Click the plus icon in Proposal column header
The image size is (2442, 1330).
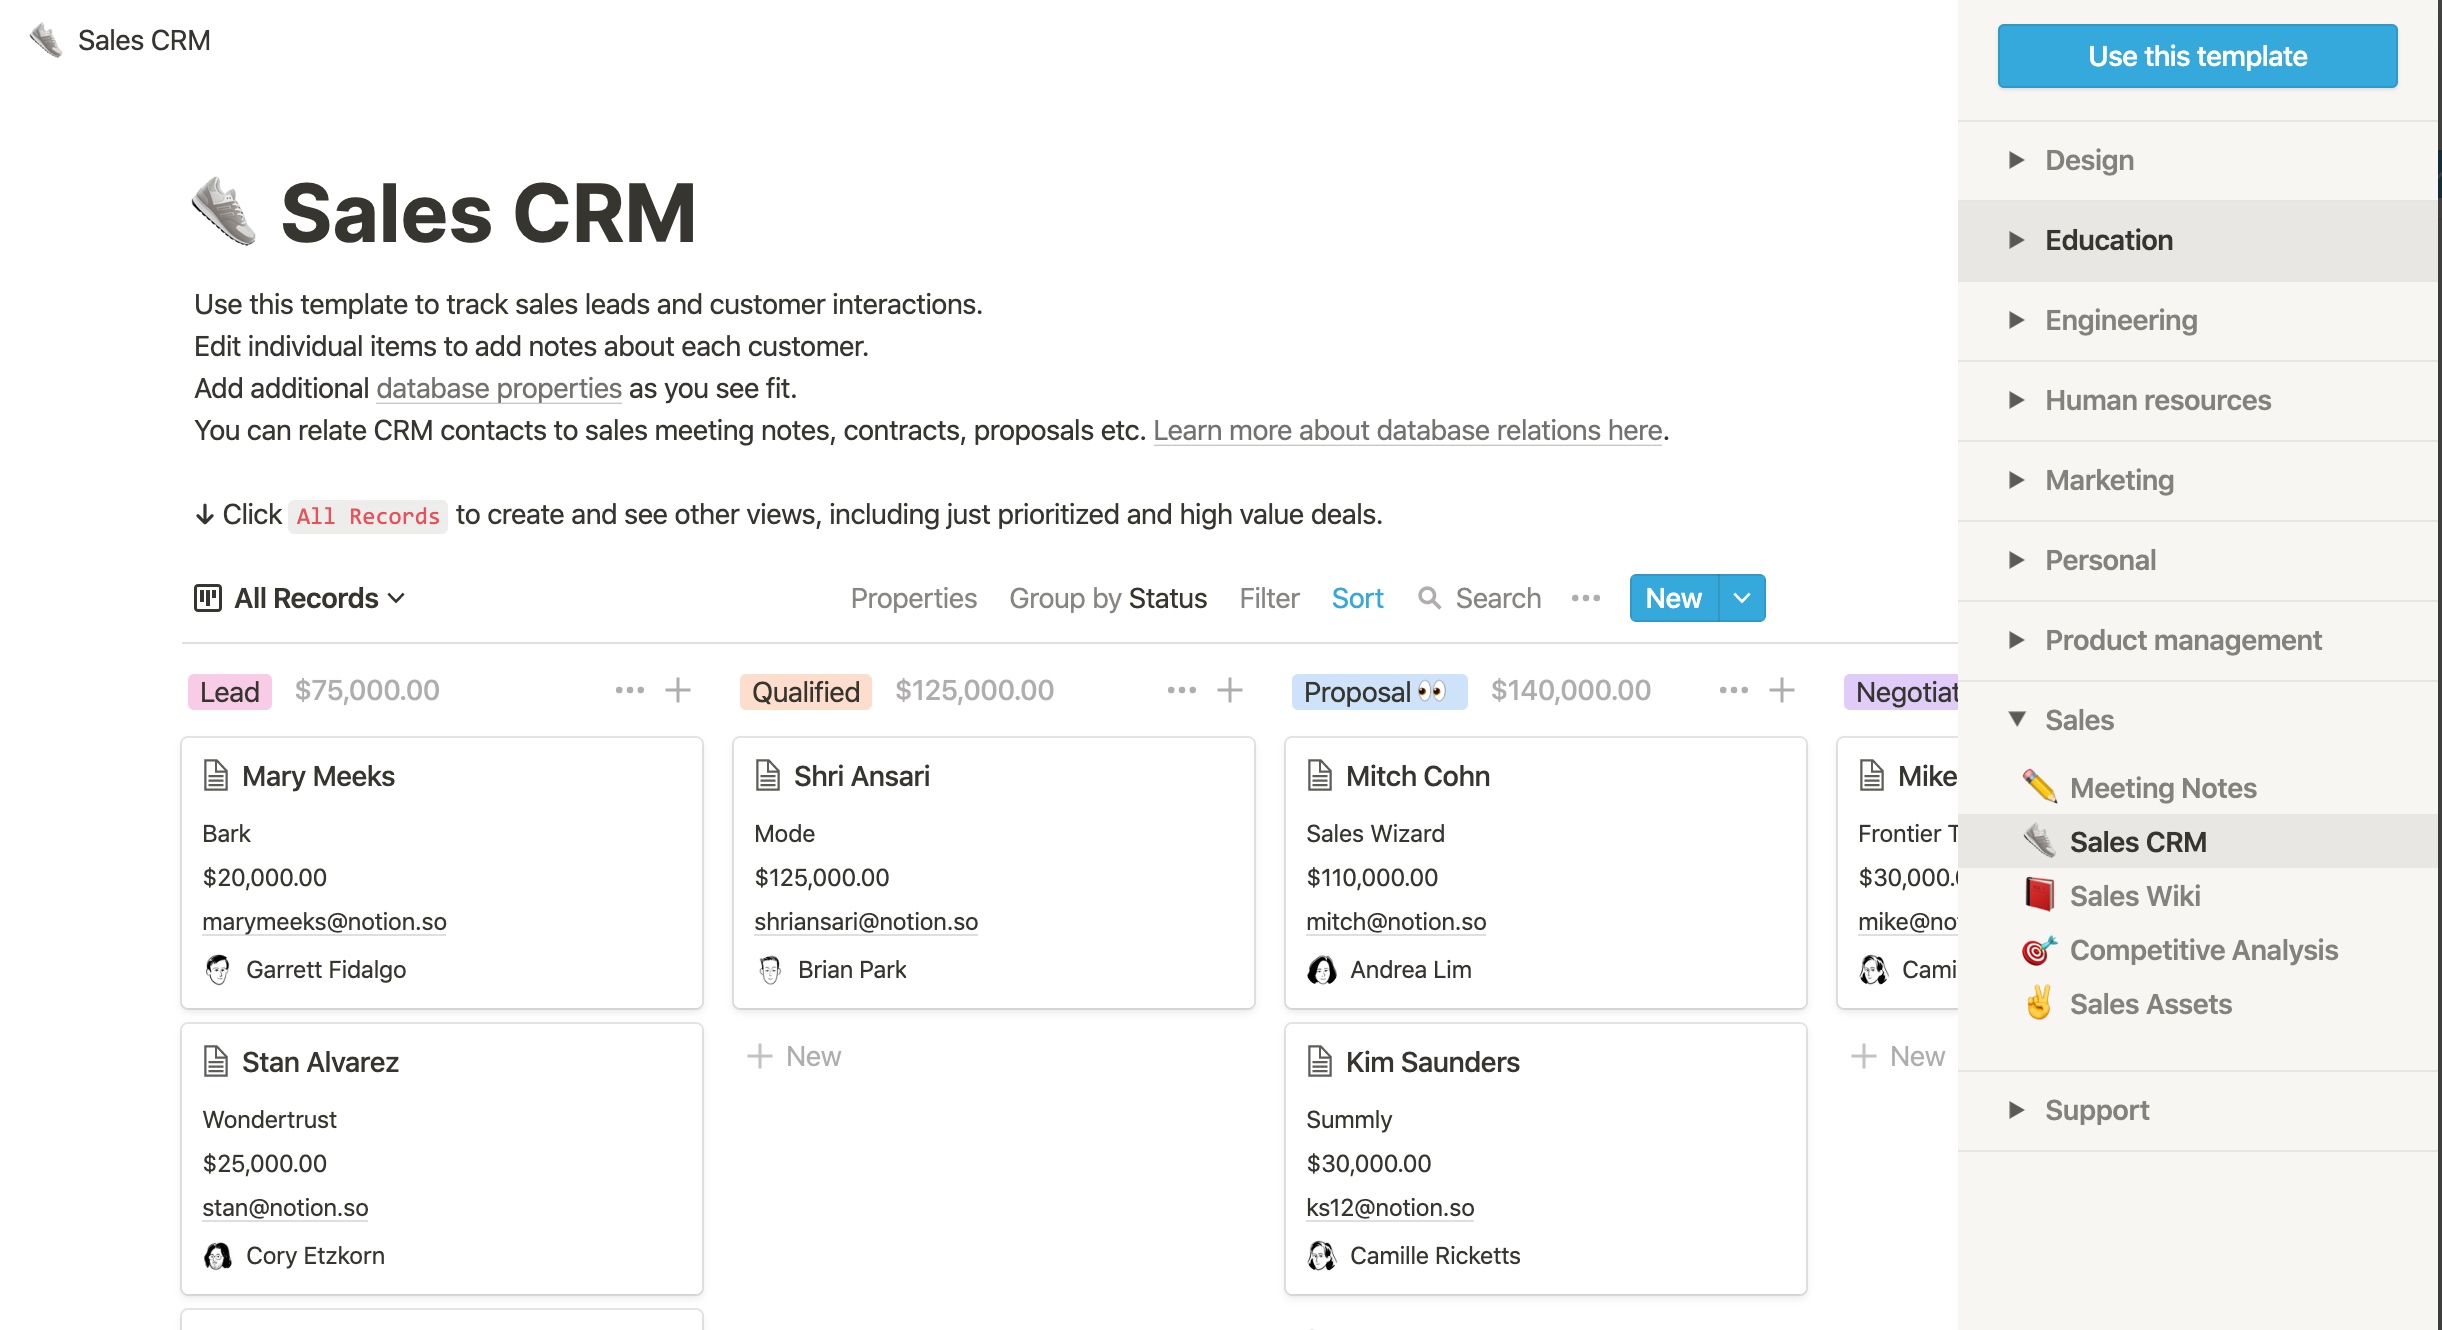click(x=1781, y=690)
